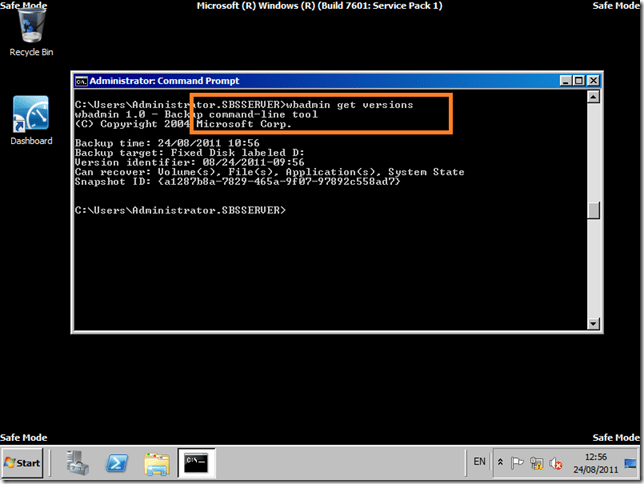Open the EN language bar indicator

tap(479, 463)
